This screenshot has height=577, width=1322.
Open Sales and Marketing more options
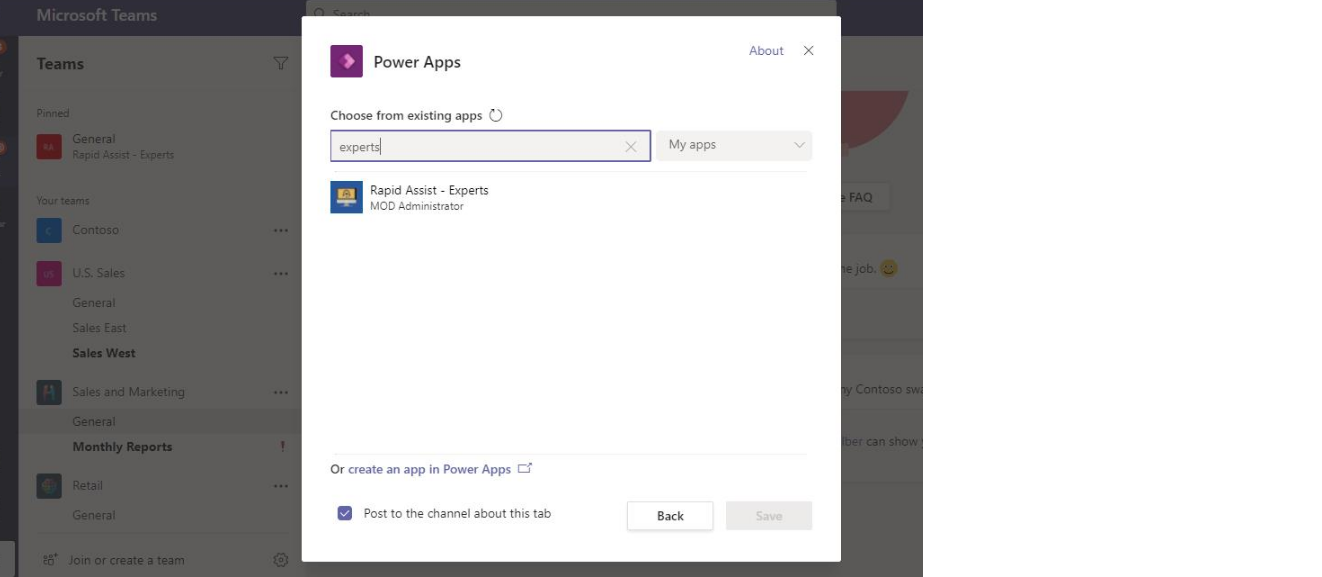281,392
